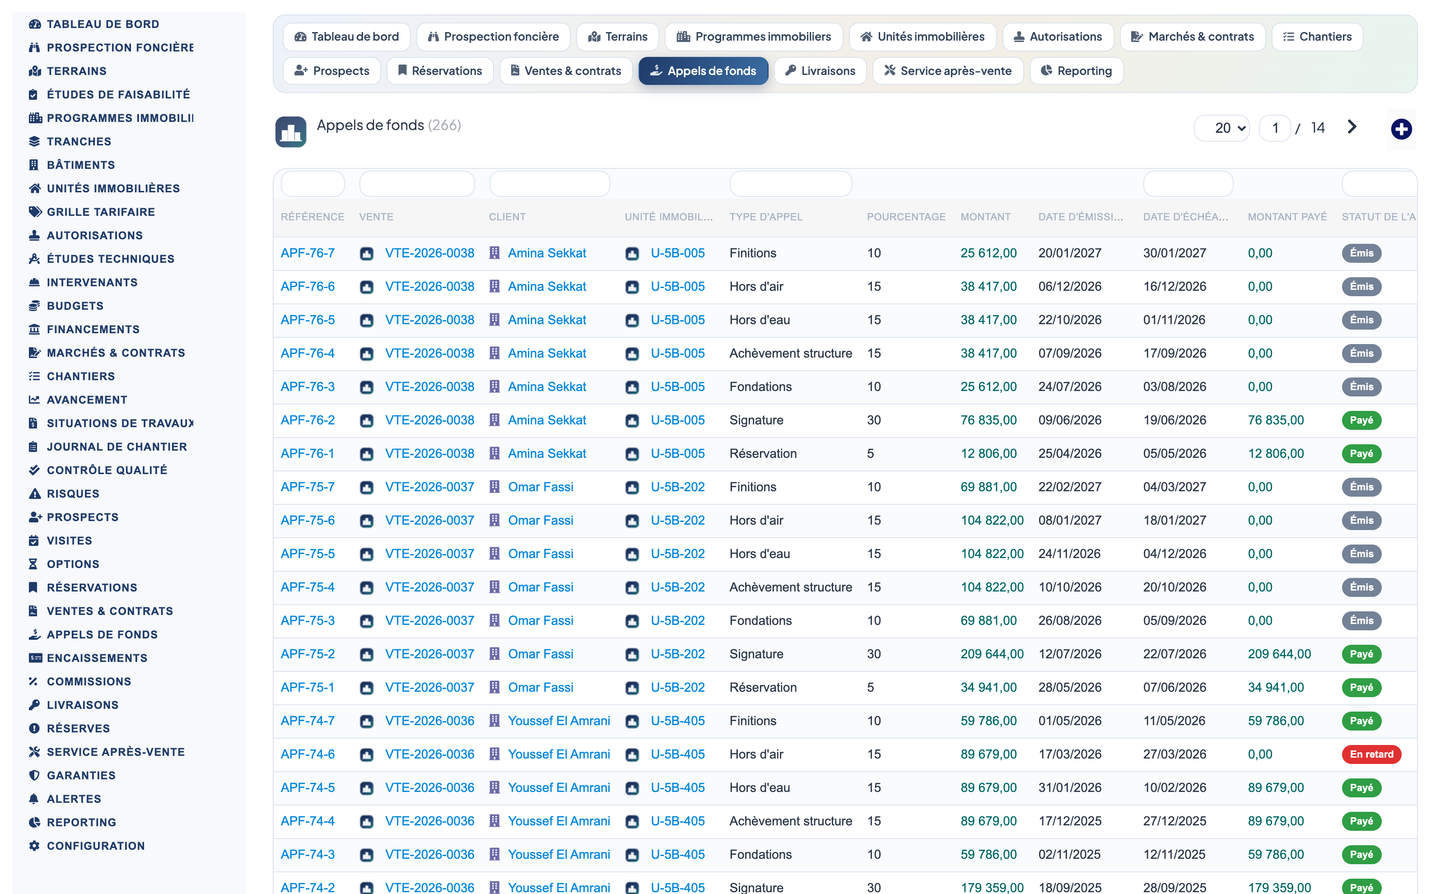Viewport: 1445px width, 894px height.
Task: Click sale icon in APF-76-4 row
Action: [x=367, y=354]
